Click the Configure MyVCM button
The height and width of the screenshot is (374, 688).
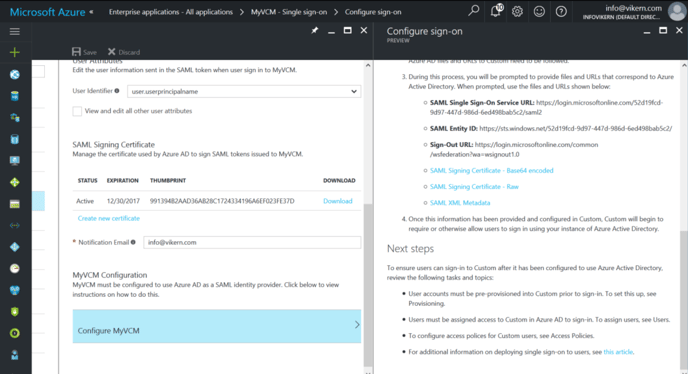[x=217, y=326]
